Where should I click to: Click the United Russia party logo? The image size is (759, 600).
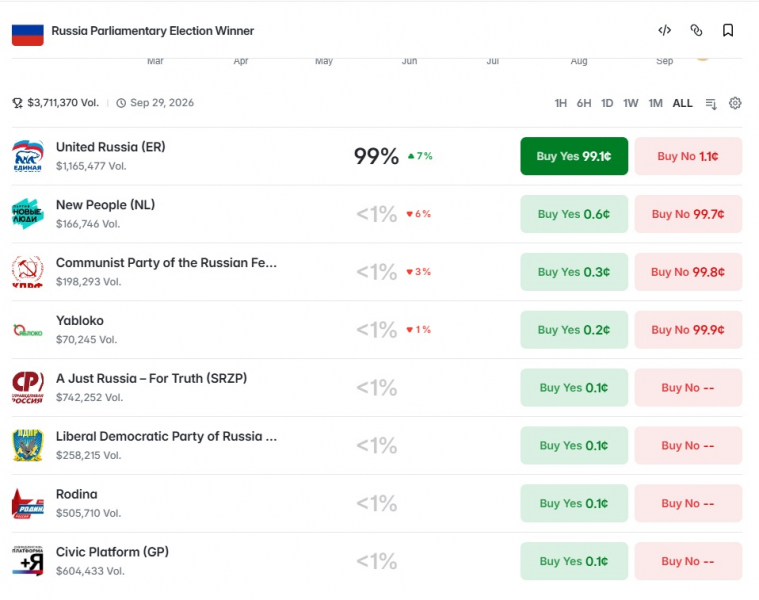[x=28, y=156]
